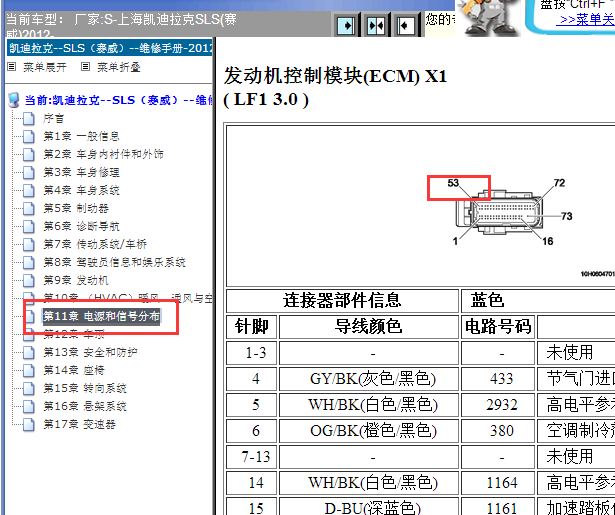Screen dimensions: 615x515
Task: Click the collapse-left panel arrow icon
Action: click(405, 26)
